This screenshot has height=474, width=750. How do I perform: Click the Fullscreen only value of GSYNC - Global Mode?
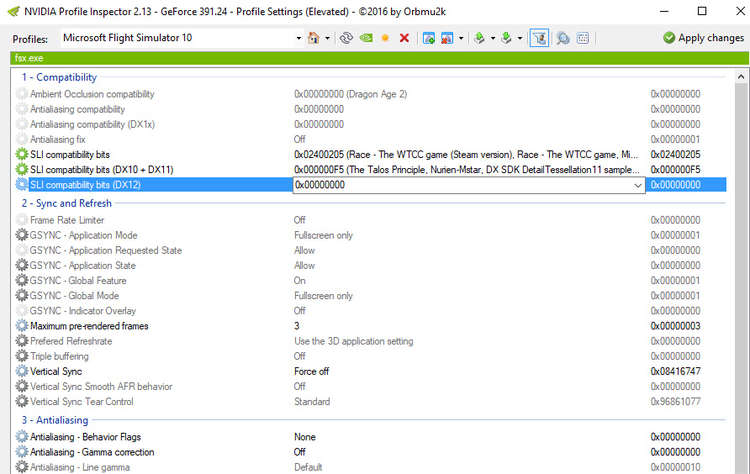click(x=323, y=296)
